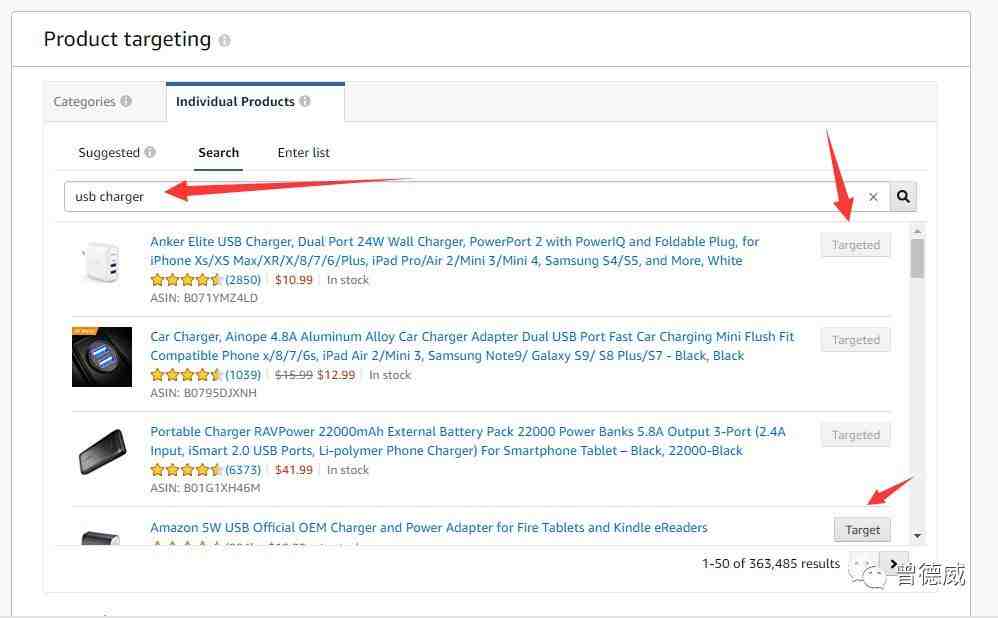Click In stock beside the $41.99 price

(348, 470)
